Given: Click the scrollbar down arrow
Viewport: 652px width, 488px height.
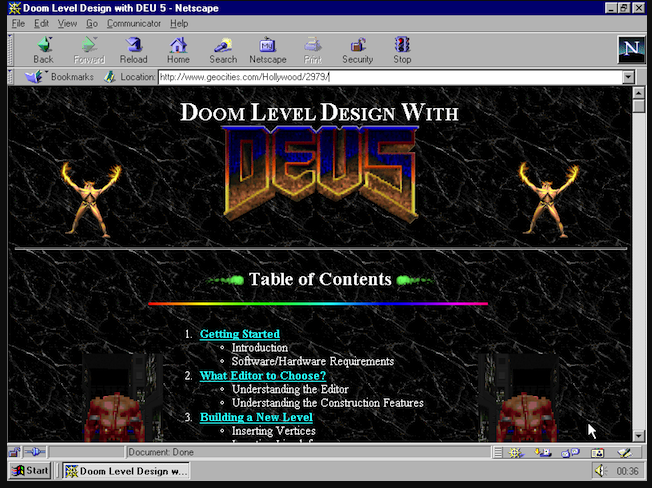Looking at the screenshot, I should coord(639,436).
